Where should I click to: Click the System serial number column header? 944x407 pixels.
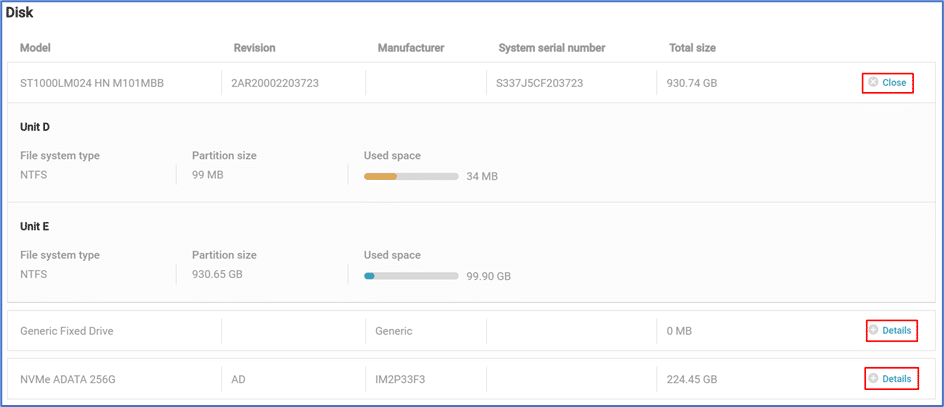pyautogui.click(x=551, y=48)
